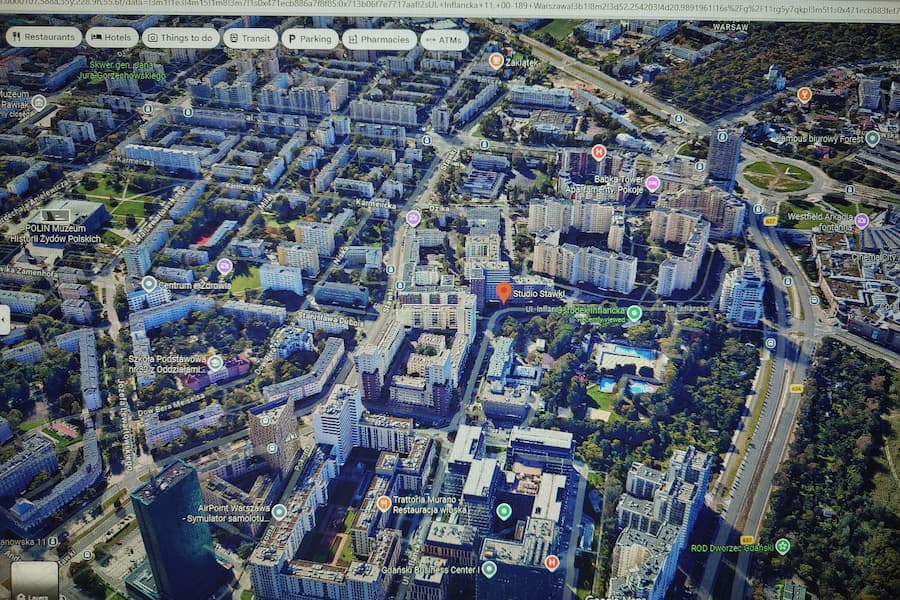Select green pin right of Trattoria Murano
Image resolution: width=900 pixels, height=600 pixels.
pyautogui.click(x=503, y=511)
